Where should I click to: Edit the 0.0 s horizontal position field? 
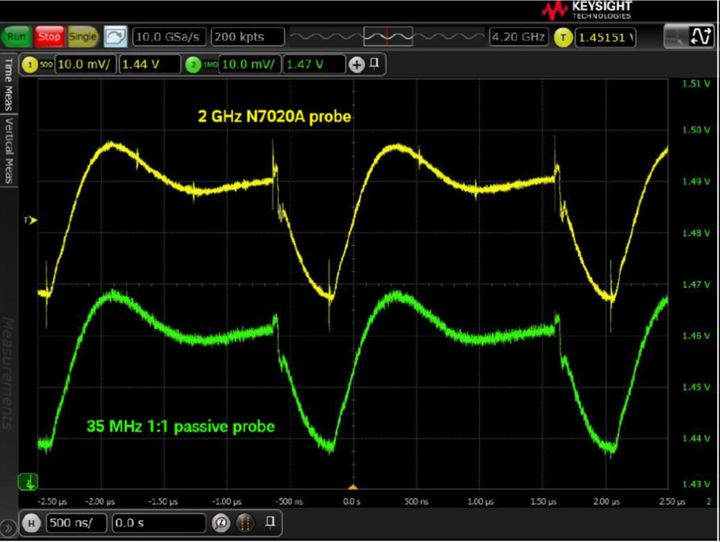[159, 523]
